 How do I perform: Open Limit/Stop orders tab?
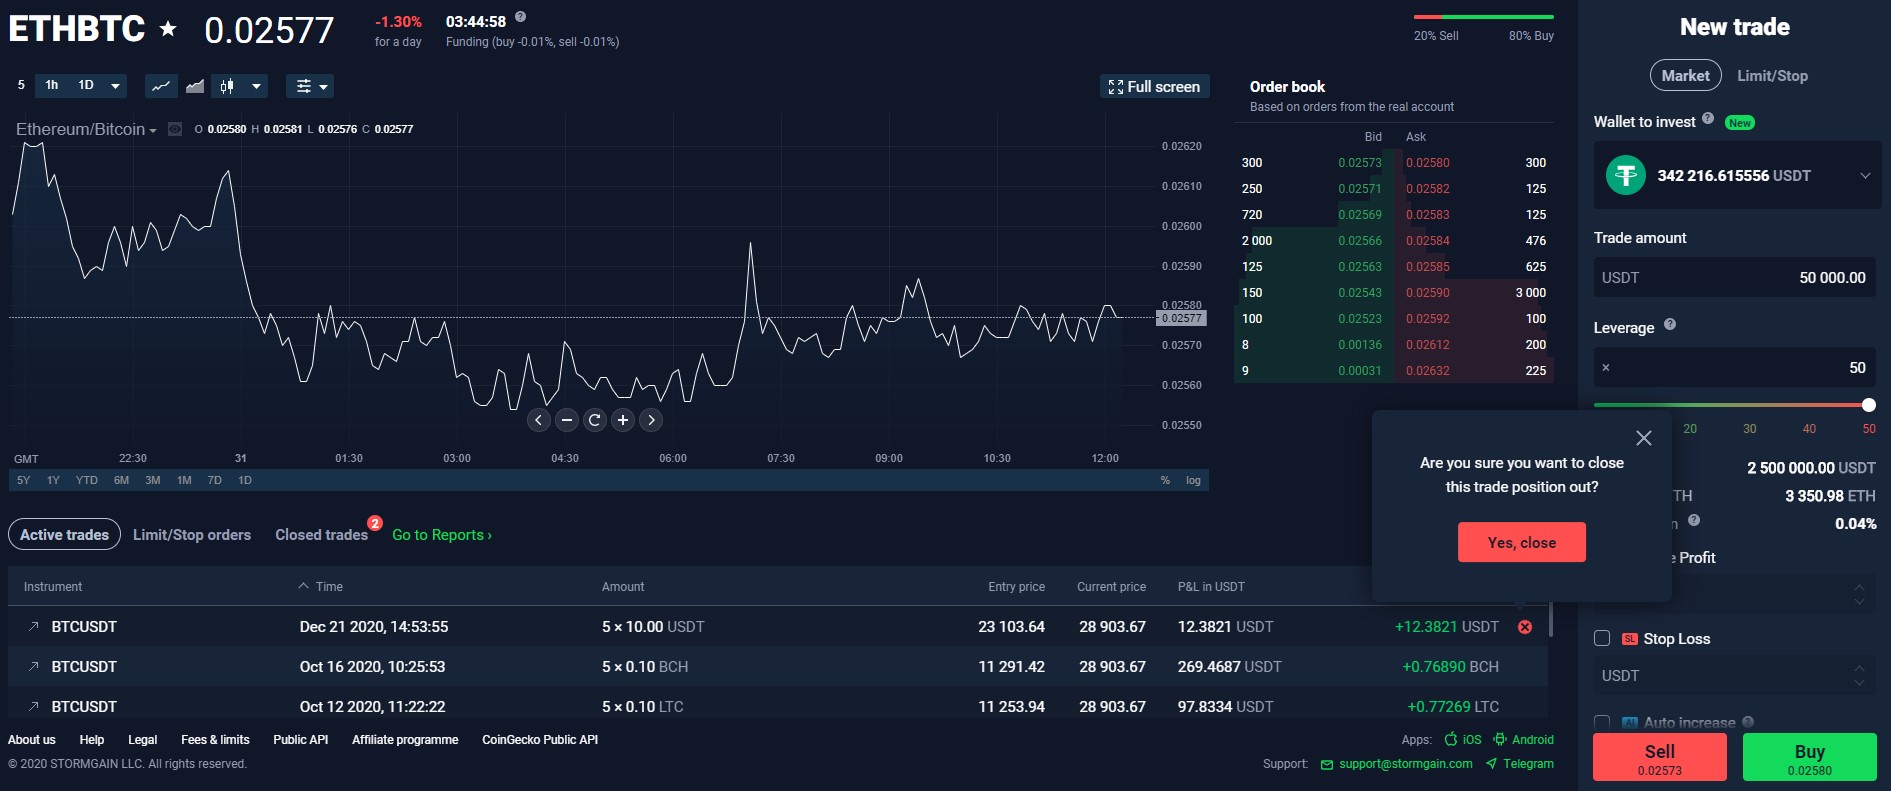[x=192, y=535]
